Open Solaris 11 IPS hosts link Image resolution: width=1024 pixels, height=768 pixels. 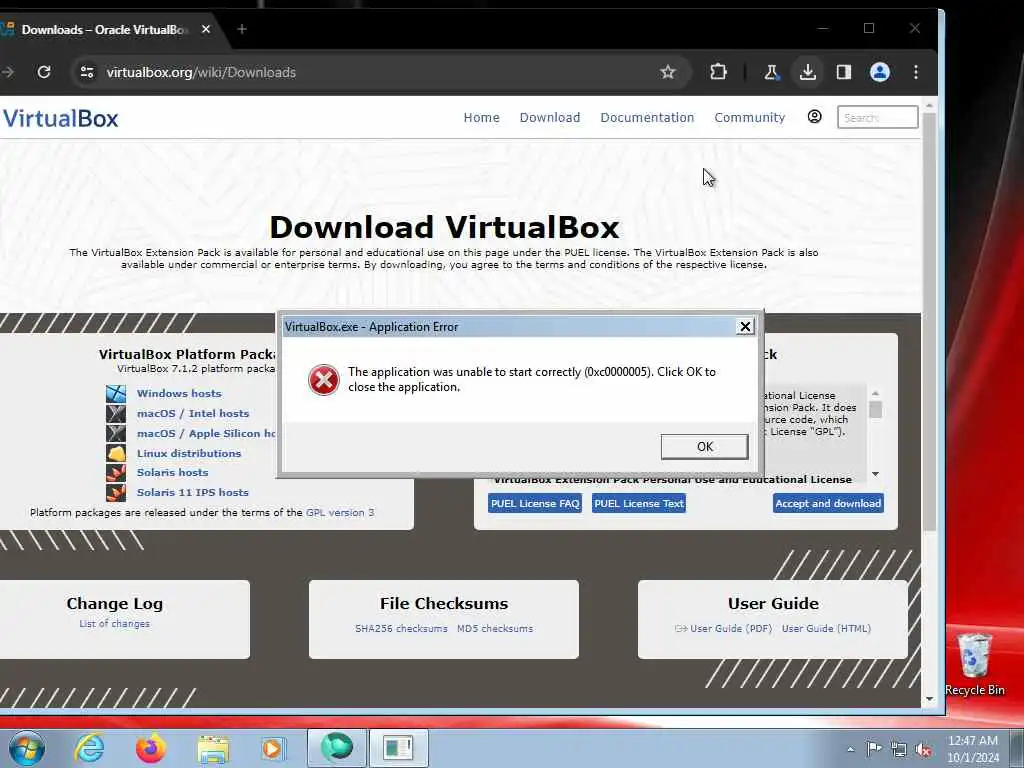point(193,492)
